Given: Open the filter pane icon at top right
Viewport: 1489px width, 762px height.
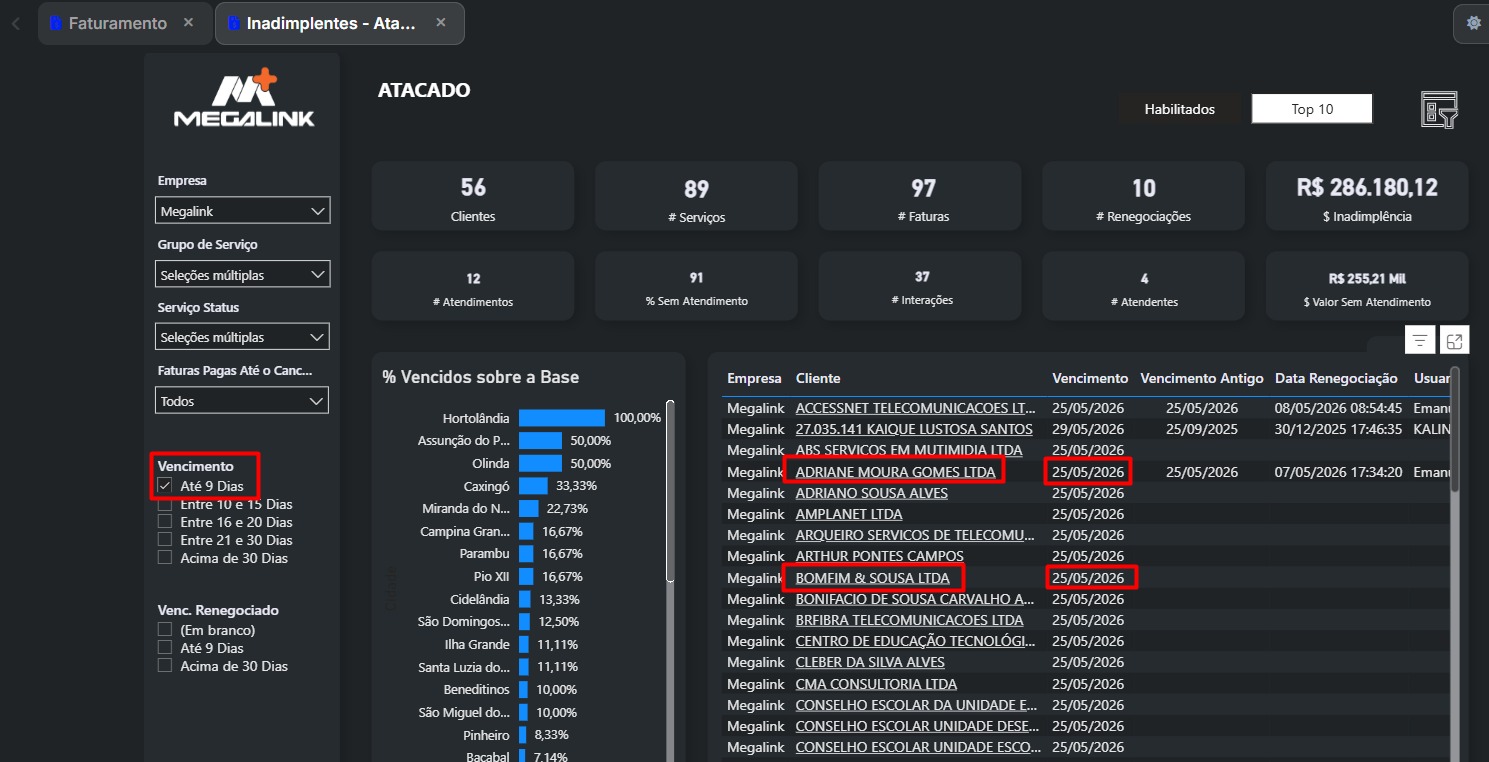Looking at the screenshot, I should coord(1439,109).
